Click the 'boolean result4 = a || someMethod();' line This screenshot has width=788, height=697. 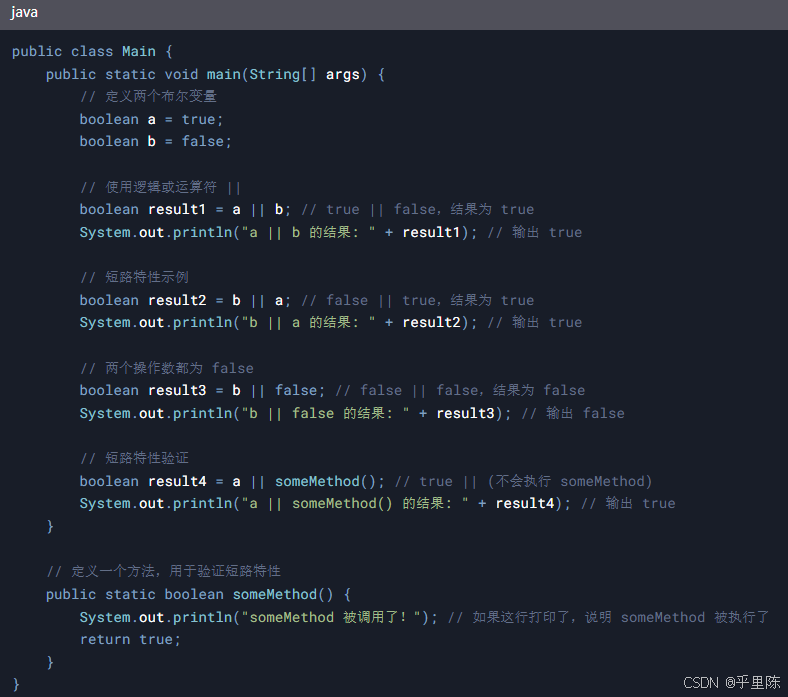tap(366, 481)
